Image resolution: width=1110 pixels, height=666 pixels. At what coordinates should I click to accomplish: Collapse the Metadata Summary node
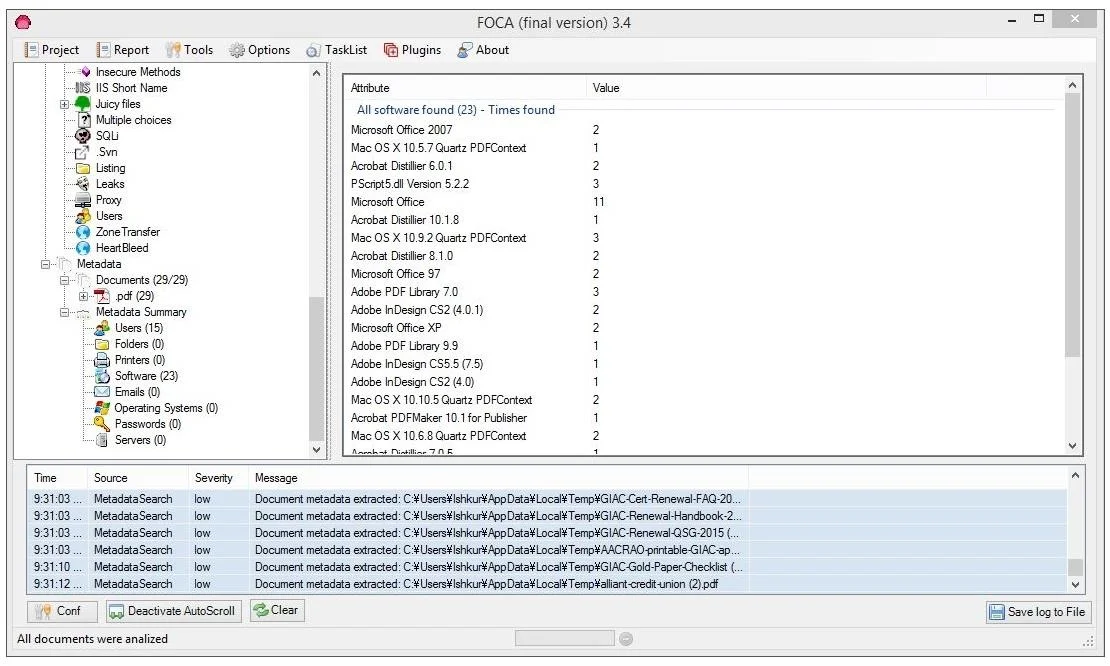(64, 312)
